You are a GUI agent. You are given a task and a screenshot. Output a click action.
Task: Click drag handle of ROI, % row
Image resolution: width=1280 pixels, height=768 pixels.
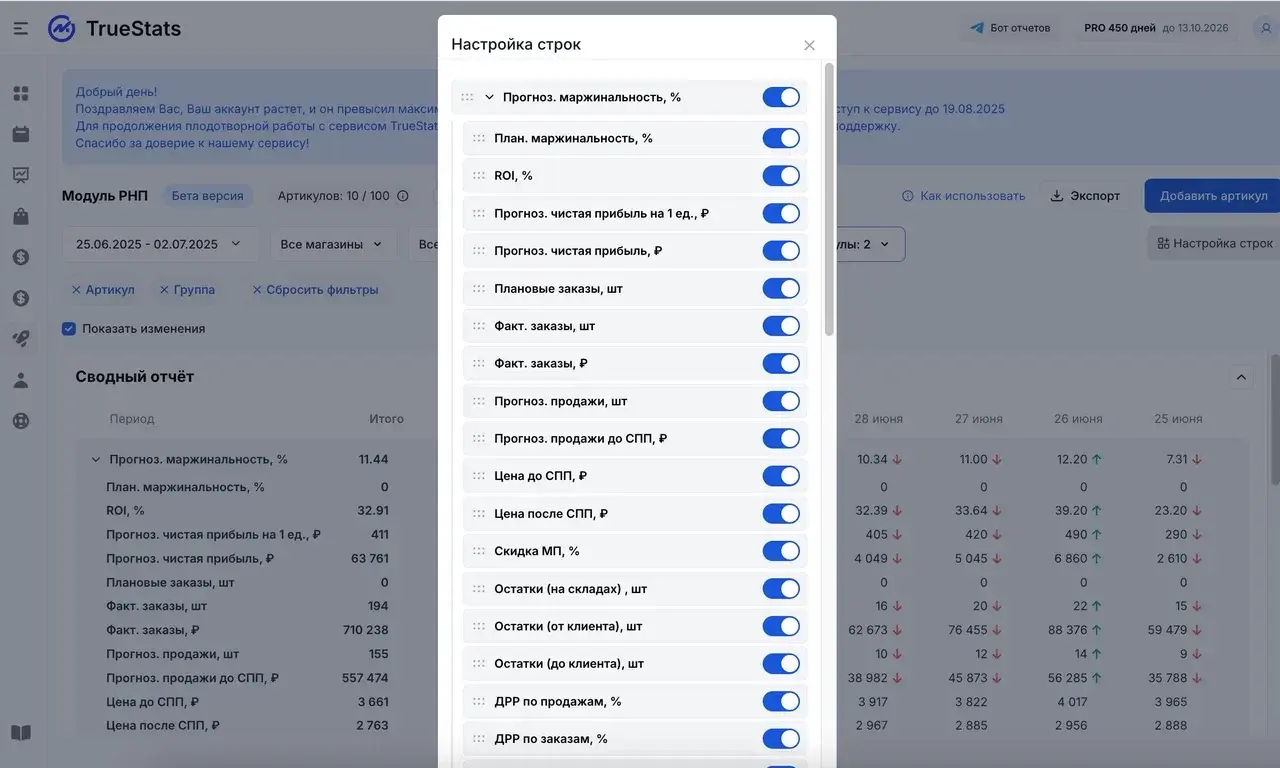[479, 176]
